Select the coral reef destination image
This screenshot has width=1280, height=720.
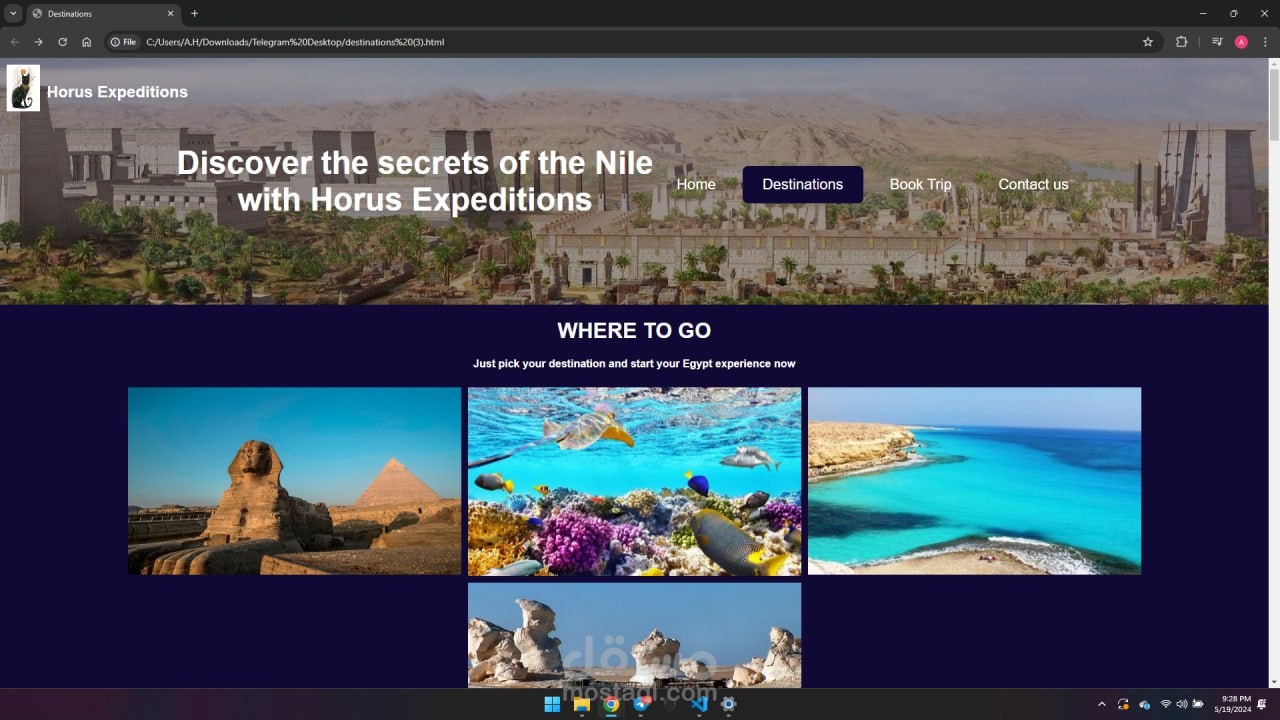634,481
